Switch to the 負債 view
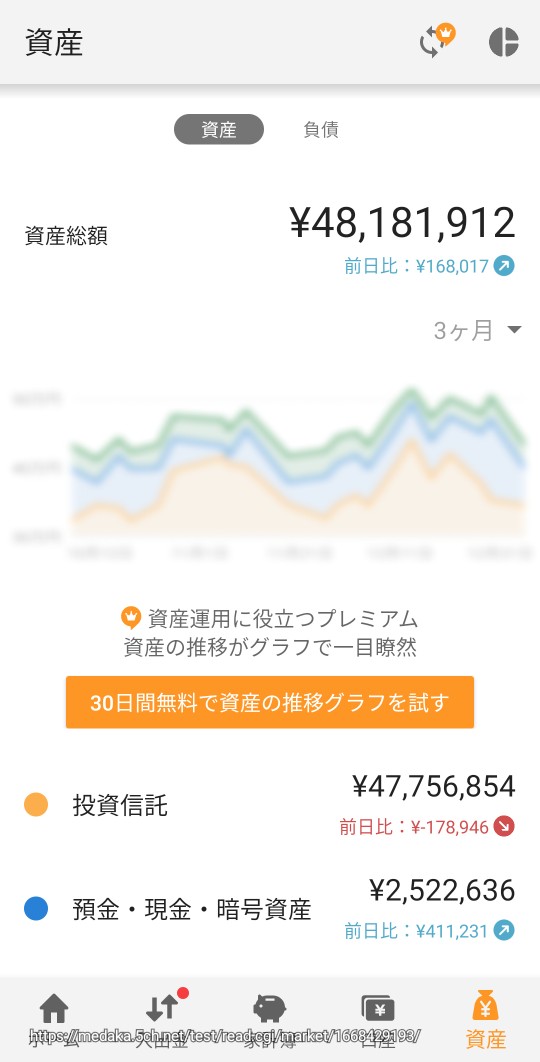This screenshot has height=1062, width=540. [x=321, y=129]
